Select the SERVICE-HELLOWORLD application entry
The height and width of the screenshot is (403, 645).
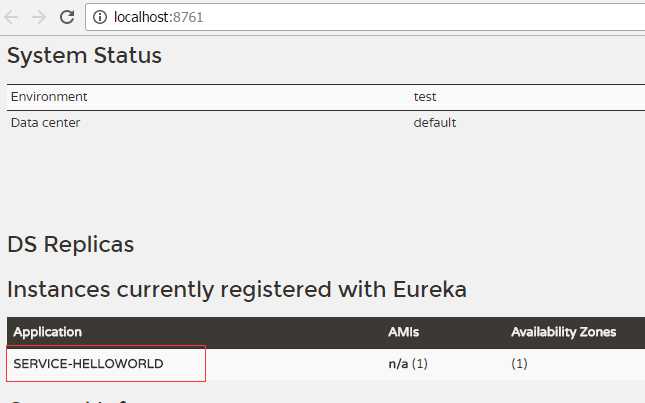click(88, 364)
